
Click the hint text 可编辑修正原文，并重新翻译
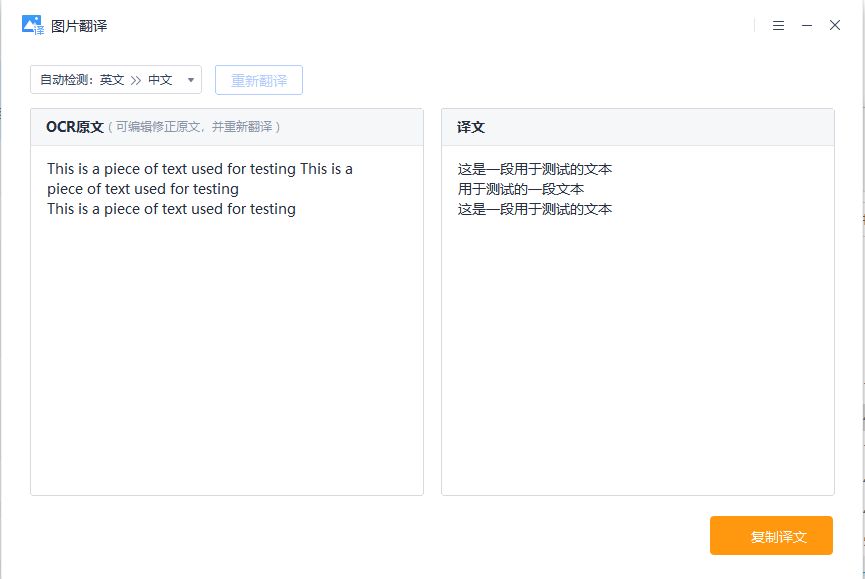194,127
